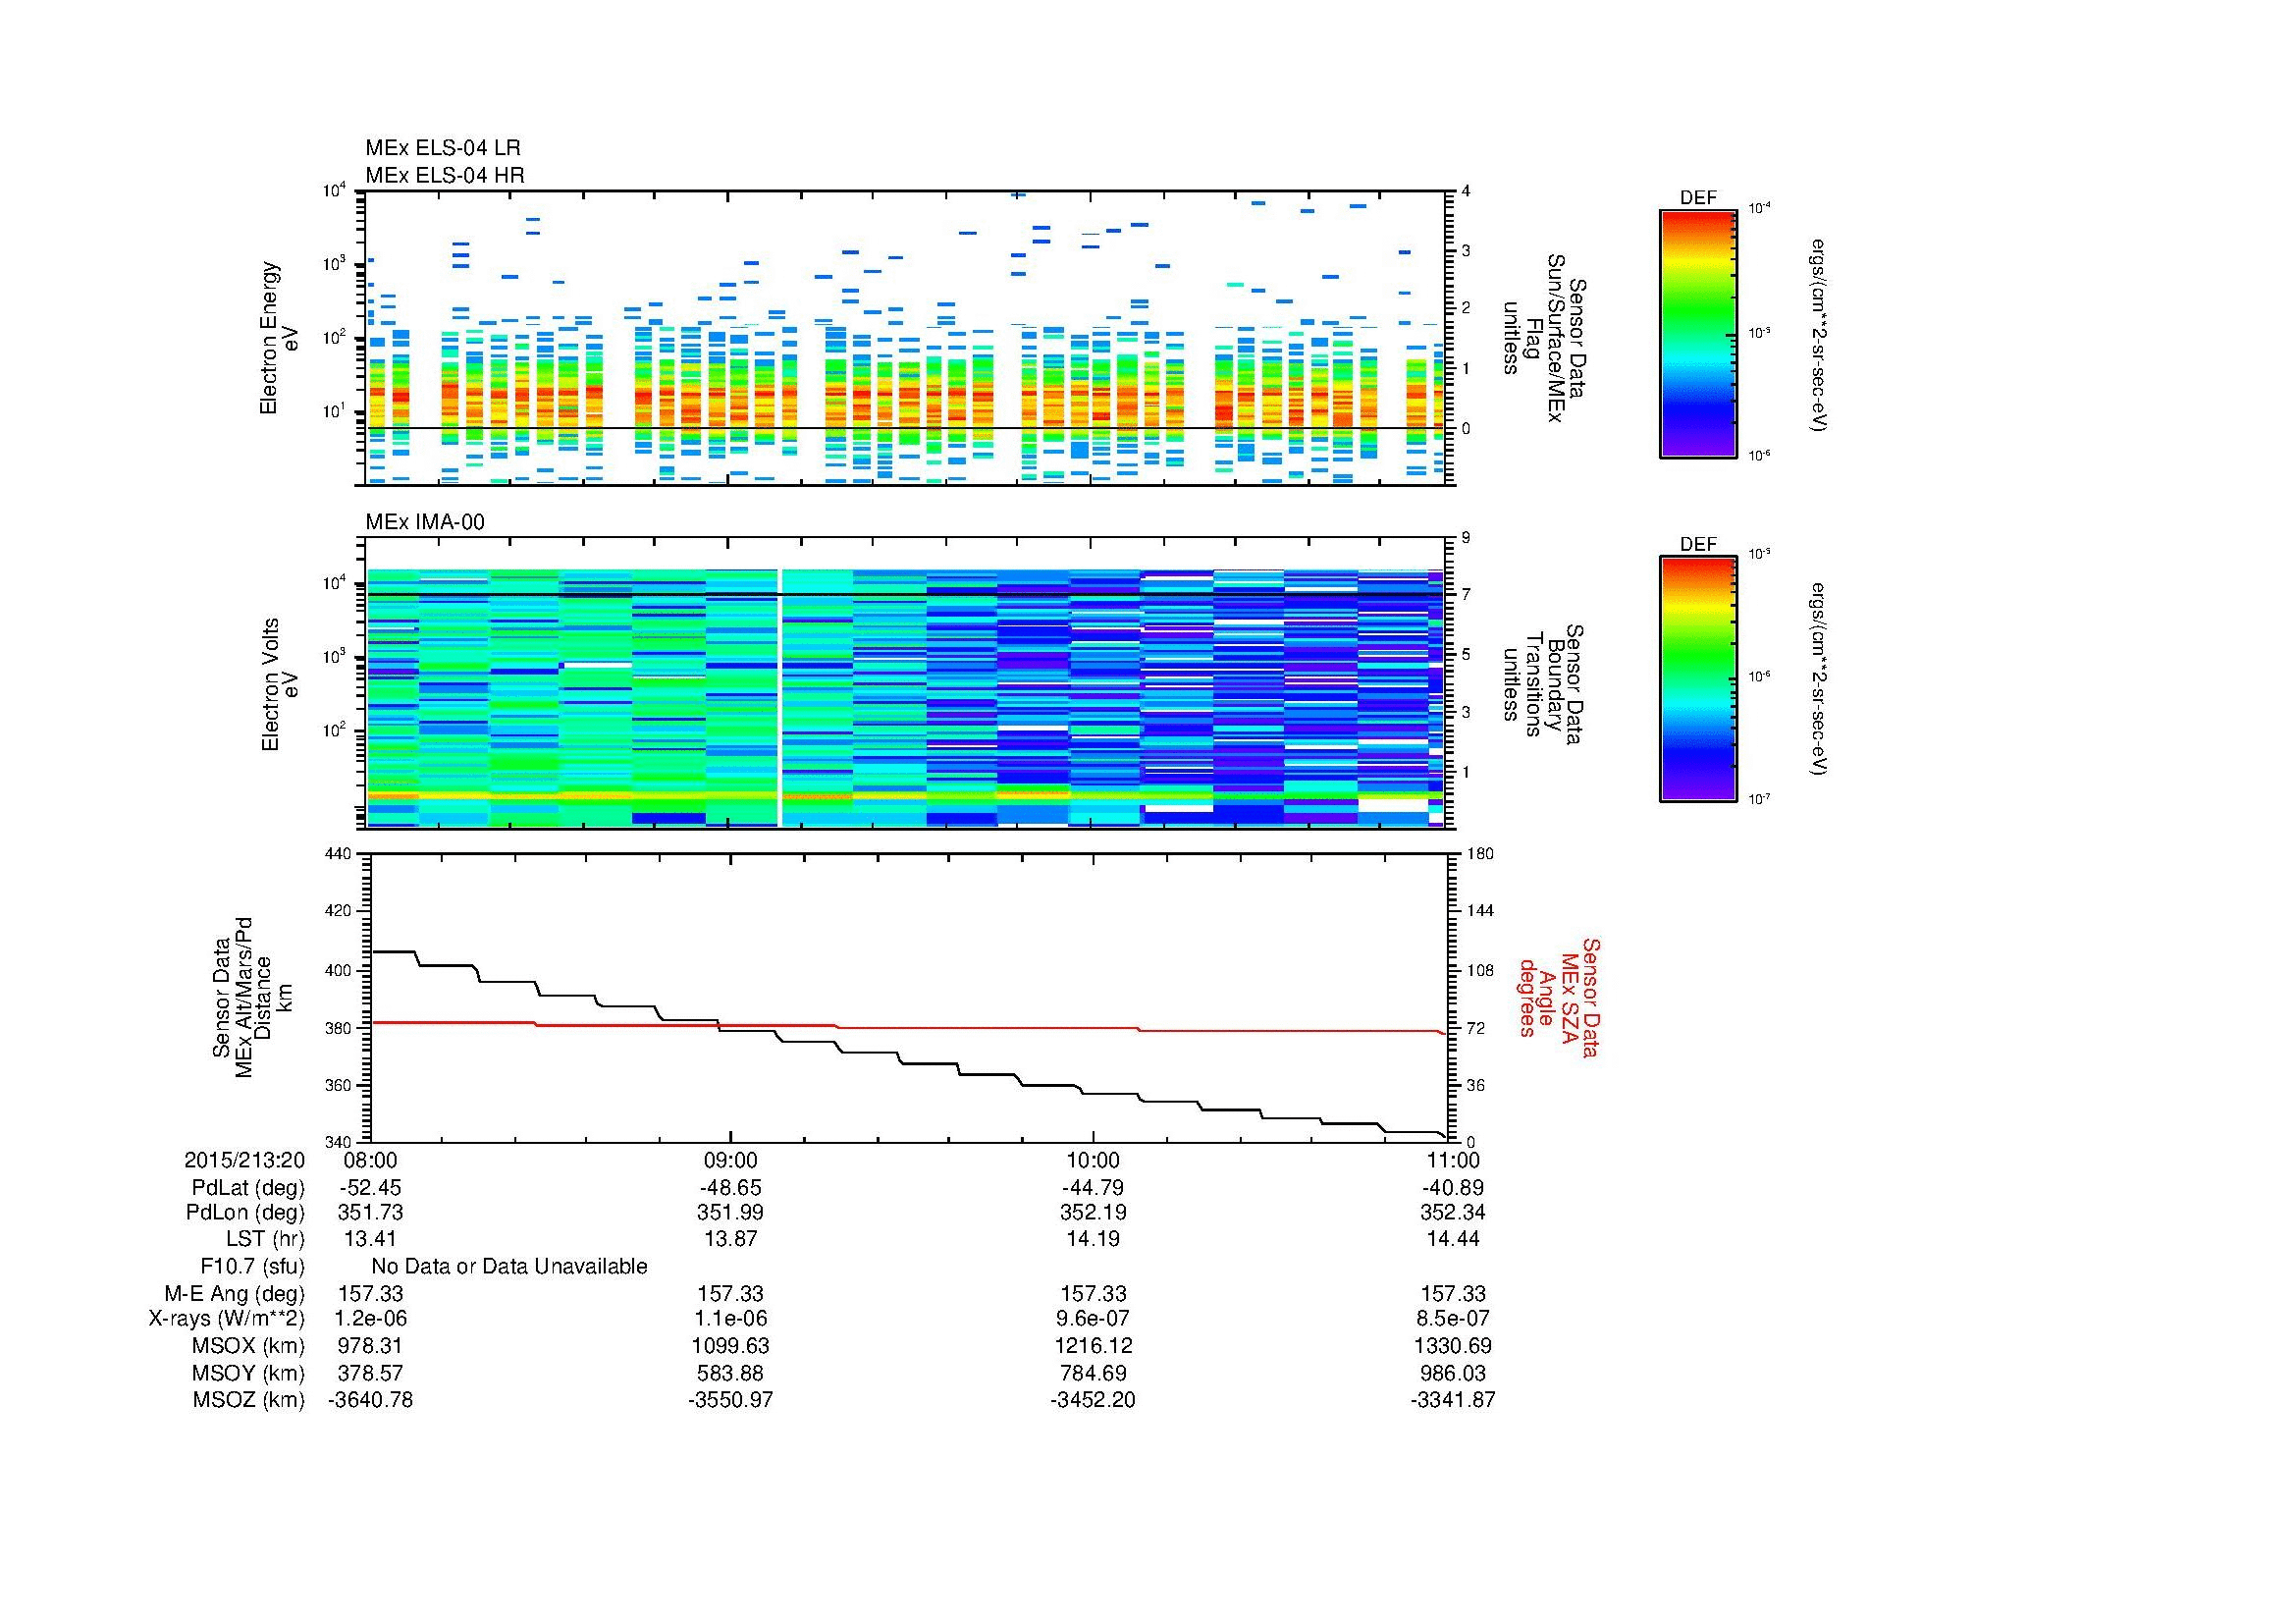Screen dimensions: 2296x1623
Task: Click X-rays value '1.1e-06'
Action: (x=731, y=1319)
